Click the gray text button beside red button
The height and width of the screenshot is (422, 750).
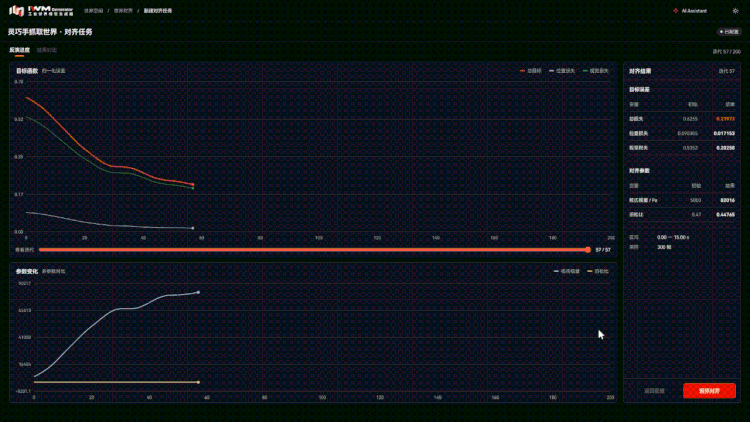[654, 391]
